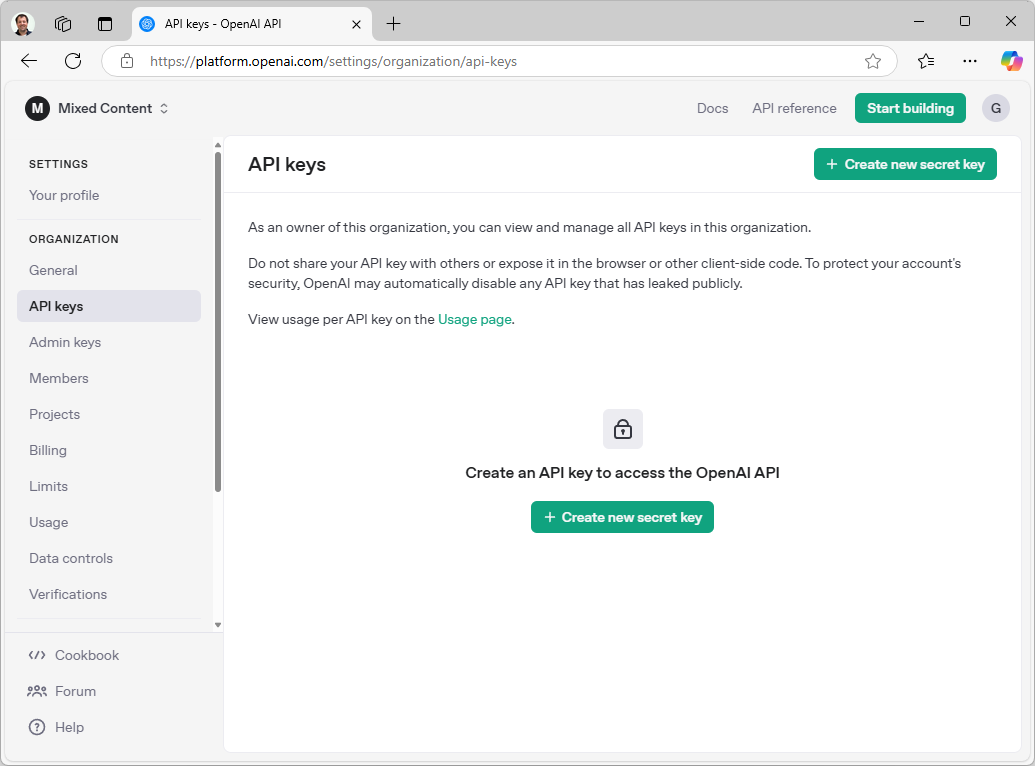
Task: View site information lock icon
Action: pyautogui.click(x=127, y=61)
